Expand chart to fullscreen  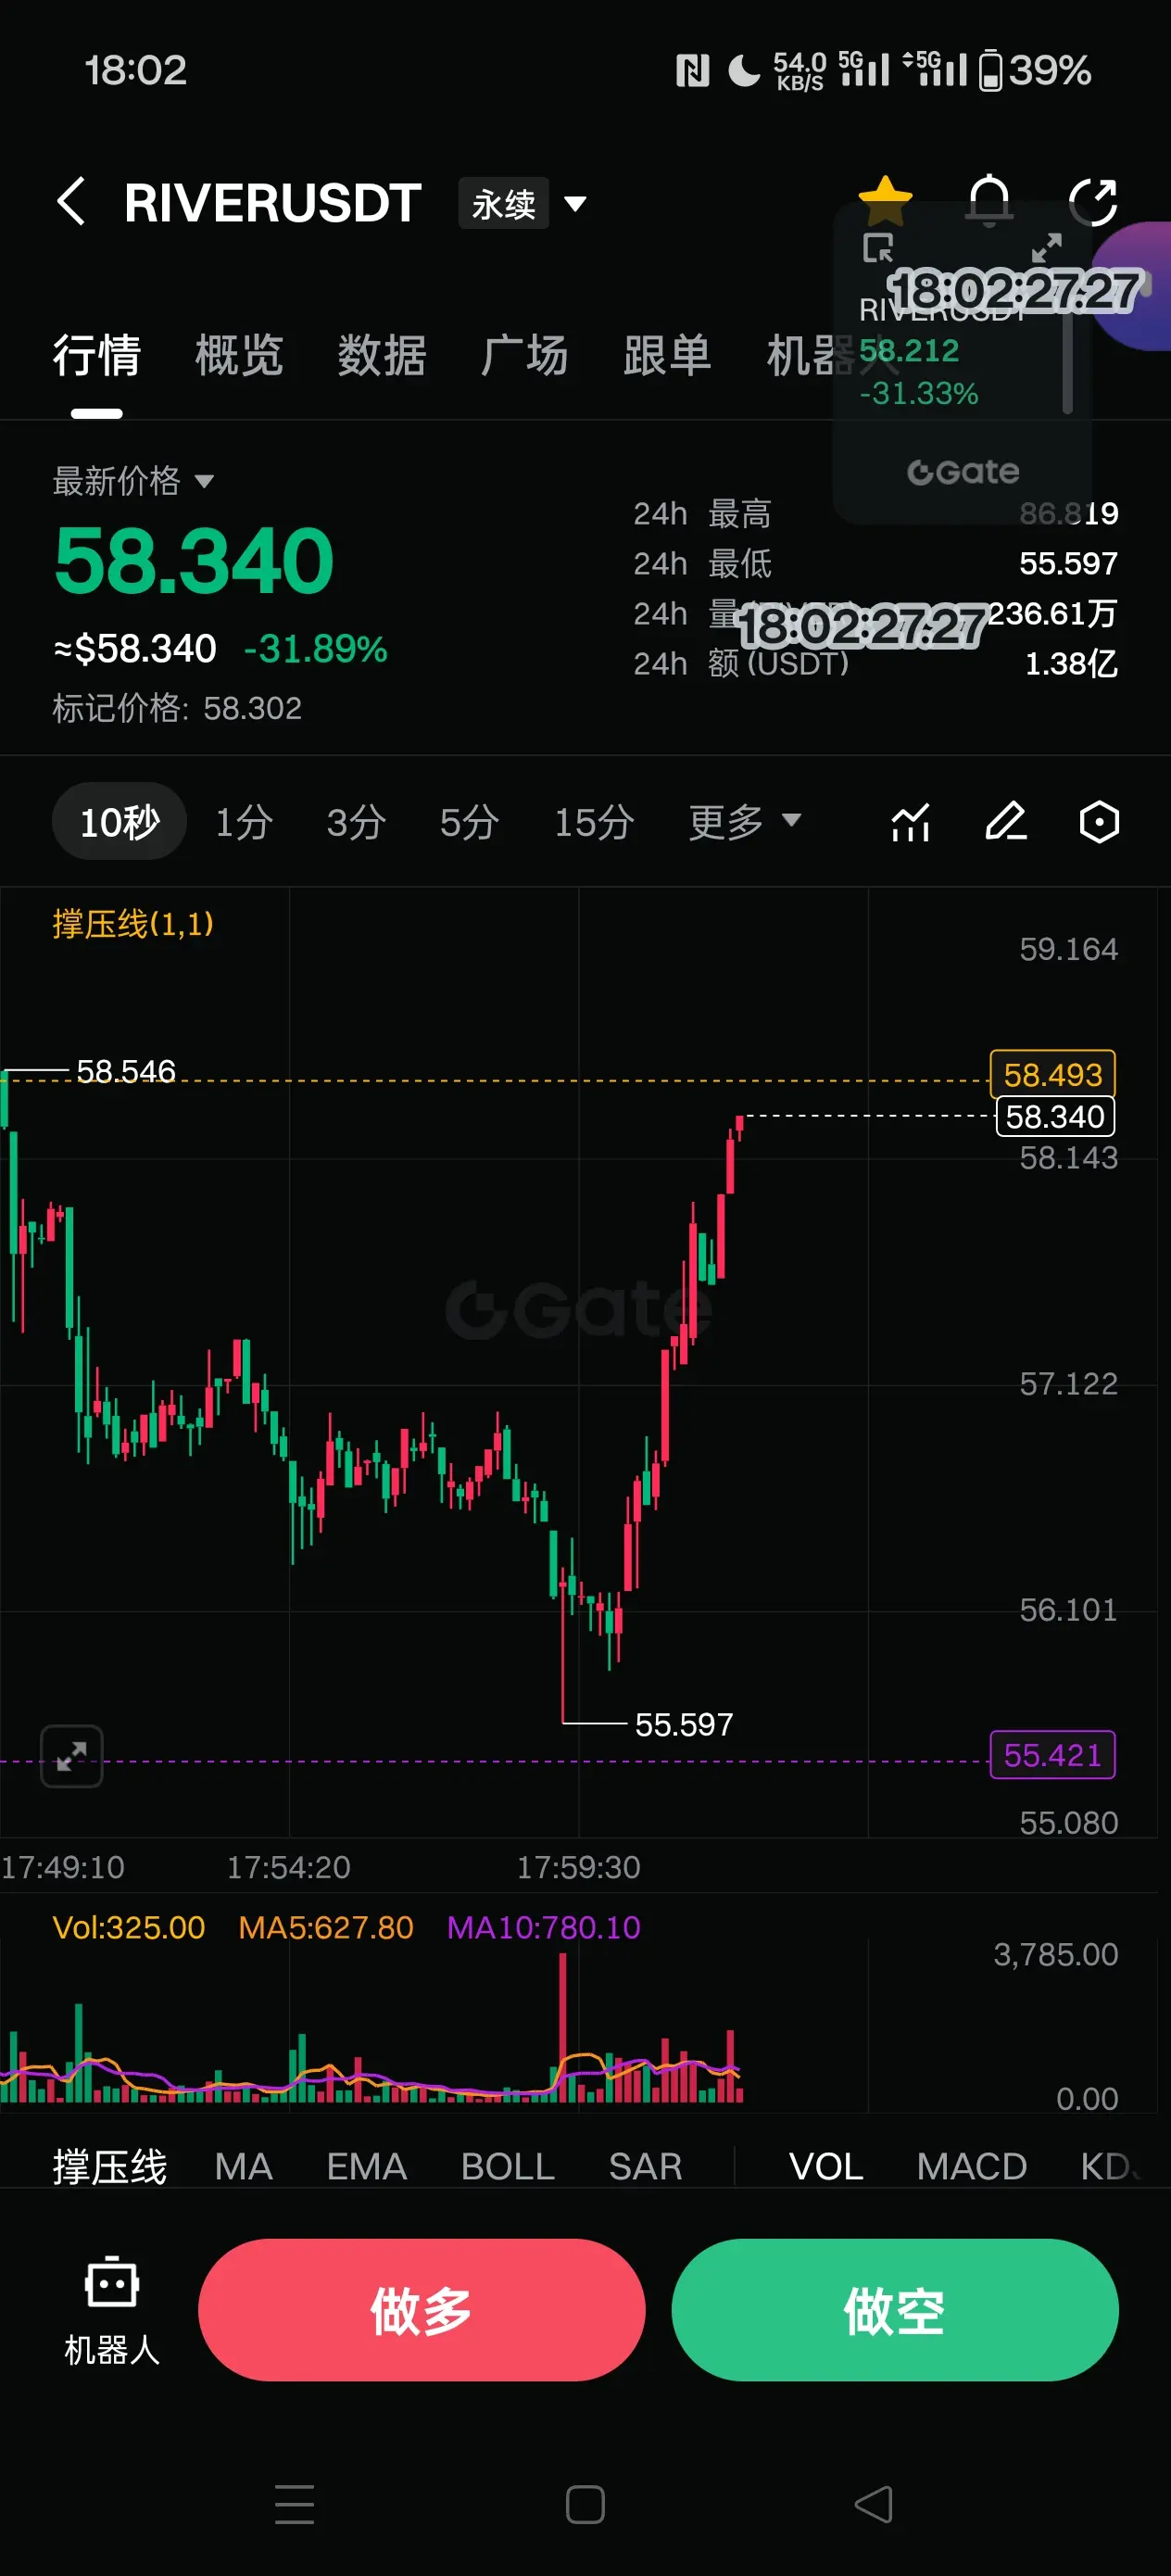click(x=71, y=1756)
